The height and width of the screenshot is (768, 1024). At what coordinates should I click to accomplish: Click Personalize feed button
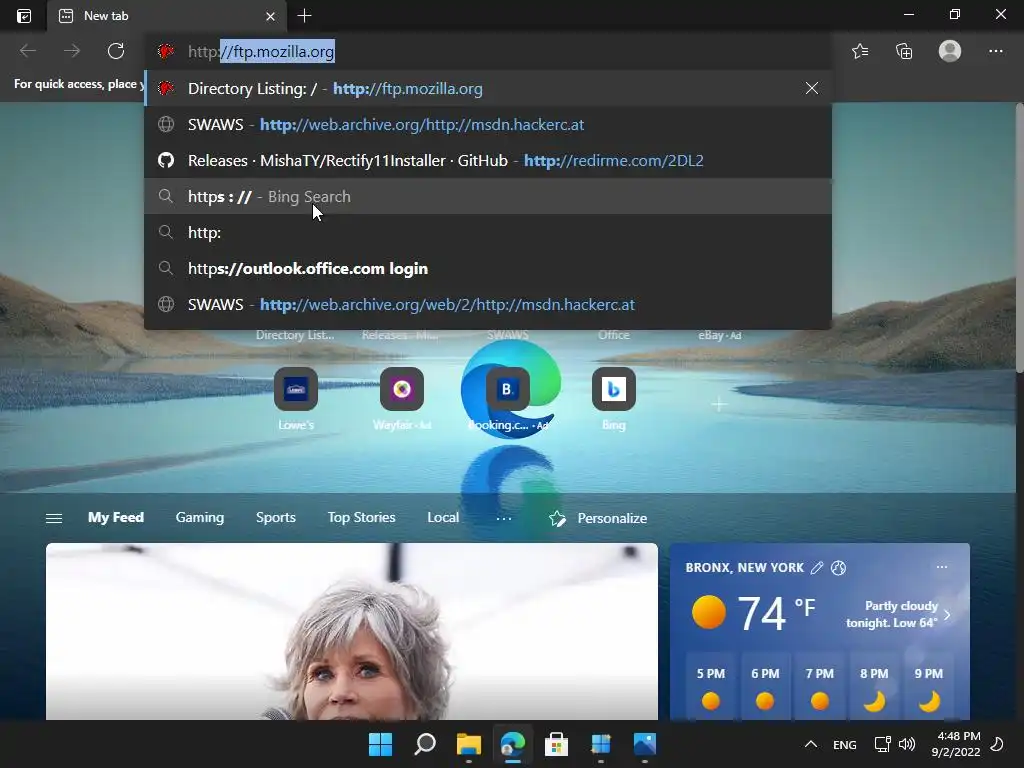598,518
